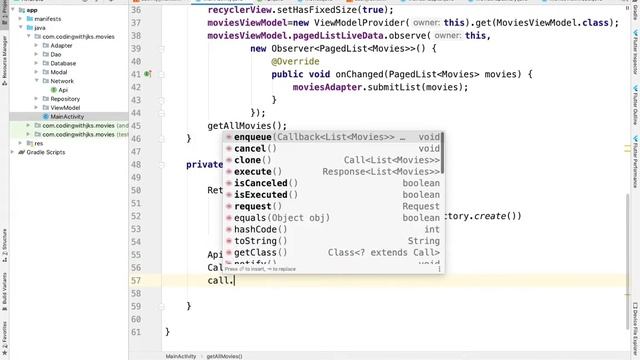The width and height of the screenshot is (640, 360).
Task: Expand the Adapter package
Action: [x=36, y=45]
